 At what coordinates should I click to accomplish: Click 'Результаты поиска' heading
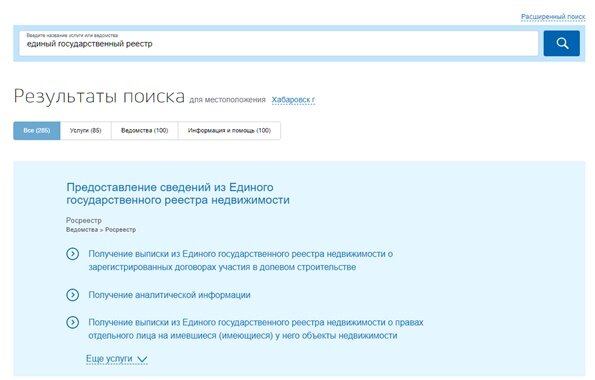[x=99, y=96]
